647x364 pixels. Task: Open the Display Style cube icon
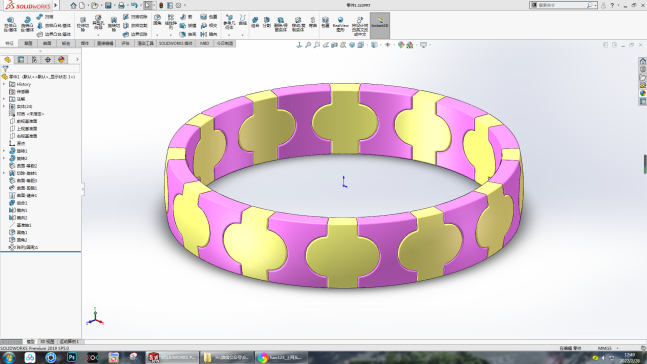tap(374, 45)
